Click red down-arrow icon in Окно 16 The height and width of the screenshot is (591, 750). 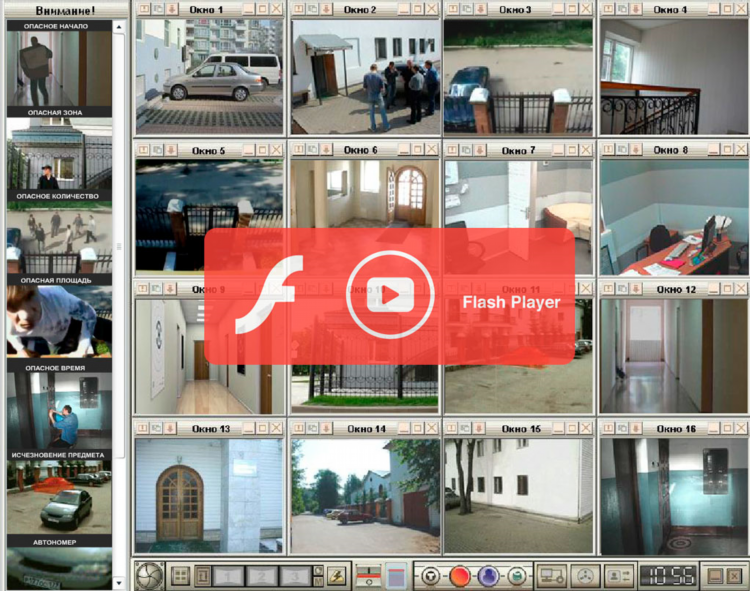(x=636, y=428)
